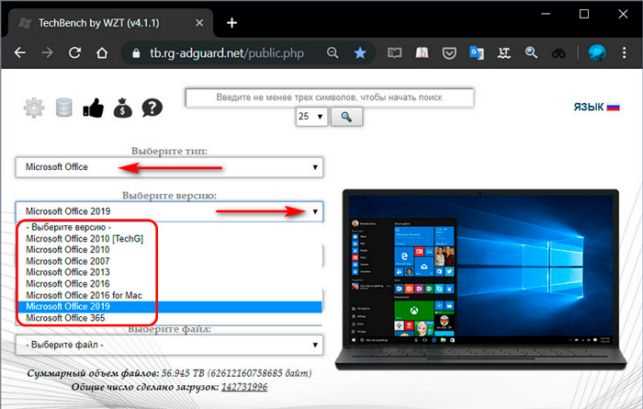Click the 56.945 TB total size text

183,373
